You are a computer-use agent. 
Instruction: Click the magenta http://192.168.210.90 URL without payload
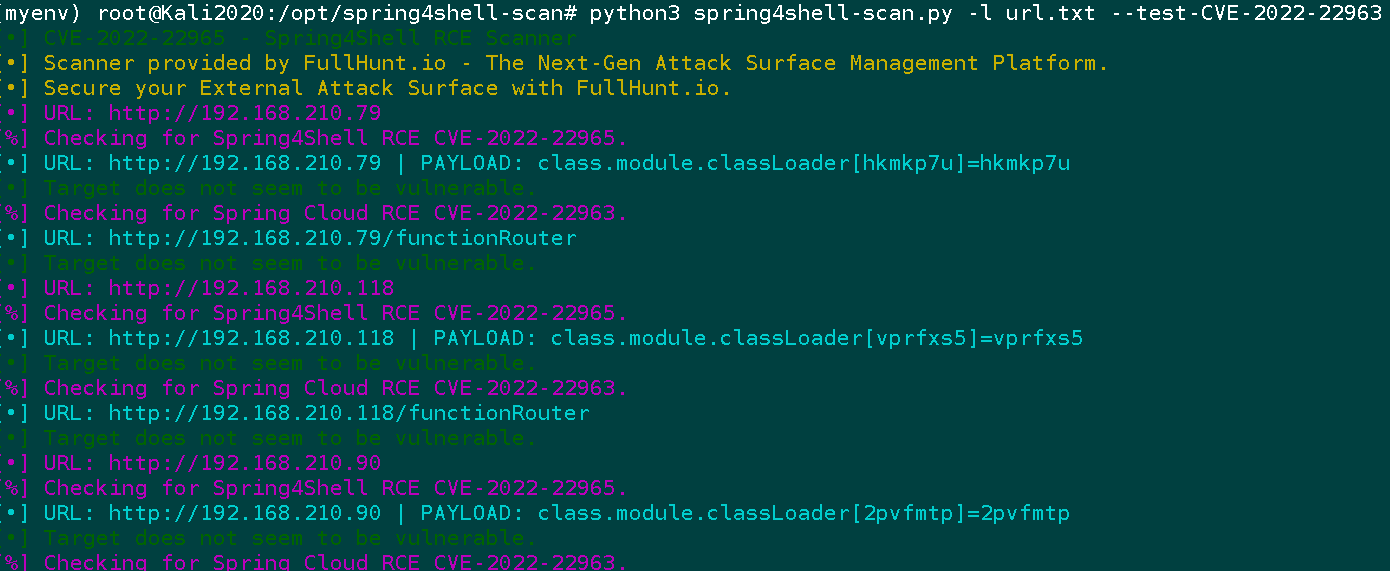245,463
